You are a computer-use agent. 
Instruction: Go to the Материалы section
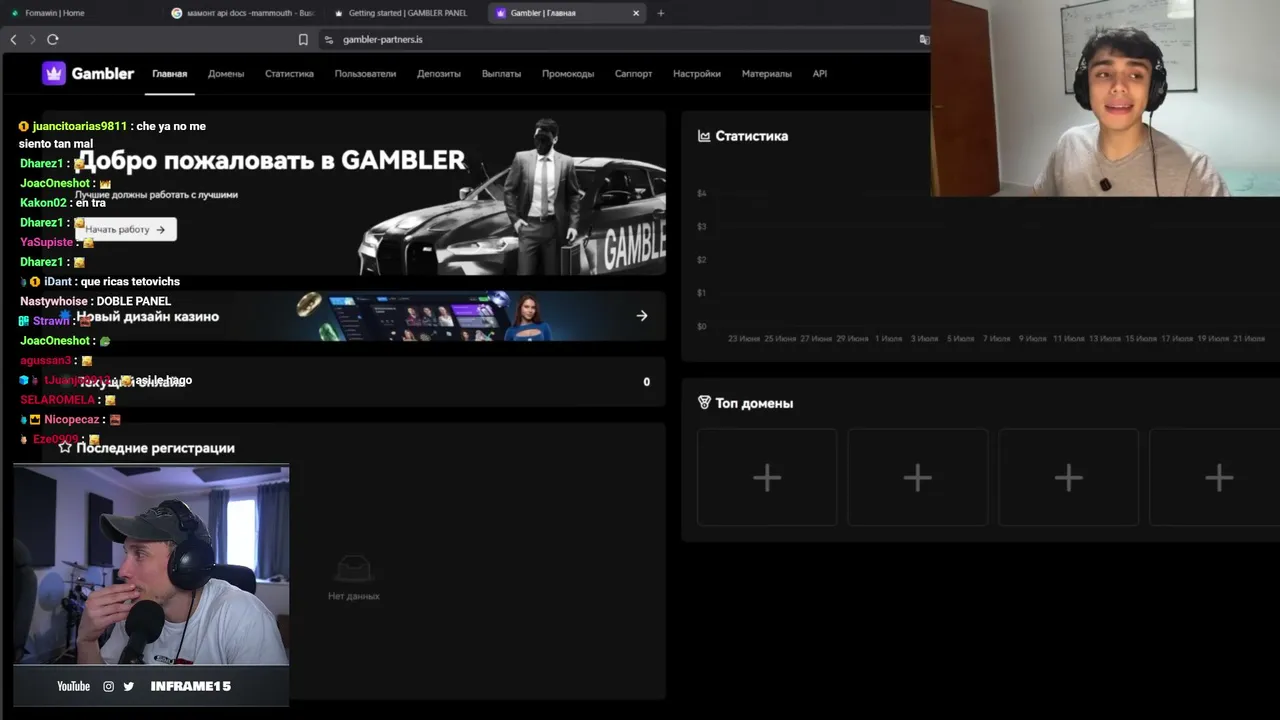point(767,74)
